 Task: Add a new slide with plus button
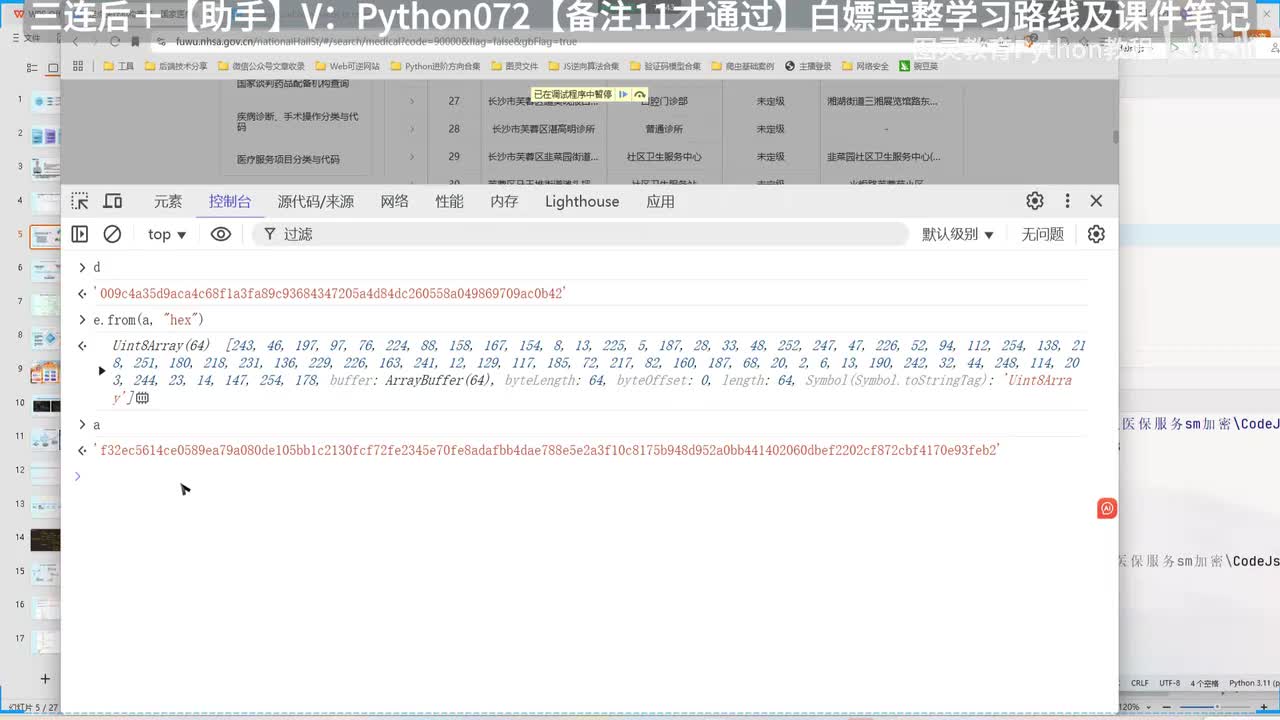coord(44,679)
